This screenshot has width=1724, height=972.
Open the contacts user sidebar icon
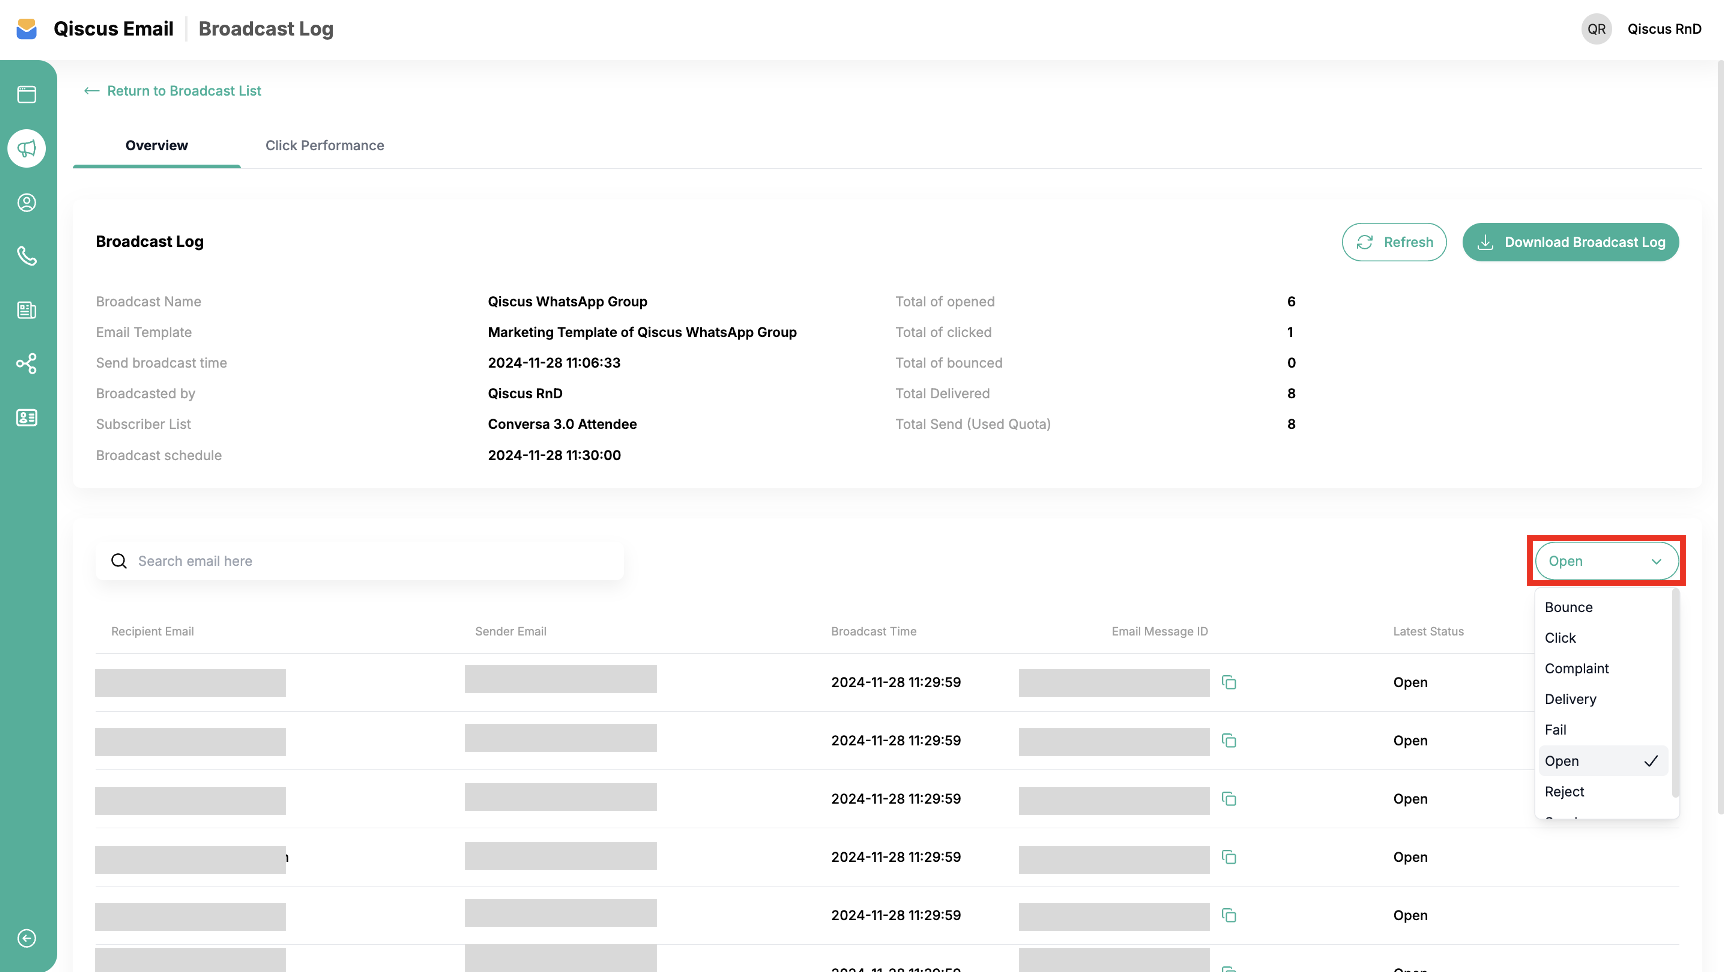27,203
